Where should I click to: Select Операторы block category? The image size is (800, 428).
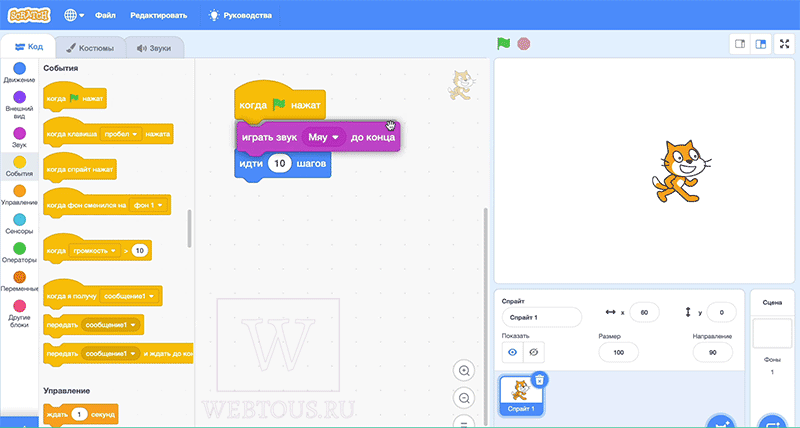tap(19, 253)
